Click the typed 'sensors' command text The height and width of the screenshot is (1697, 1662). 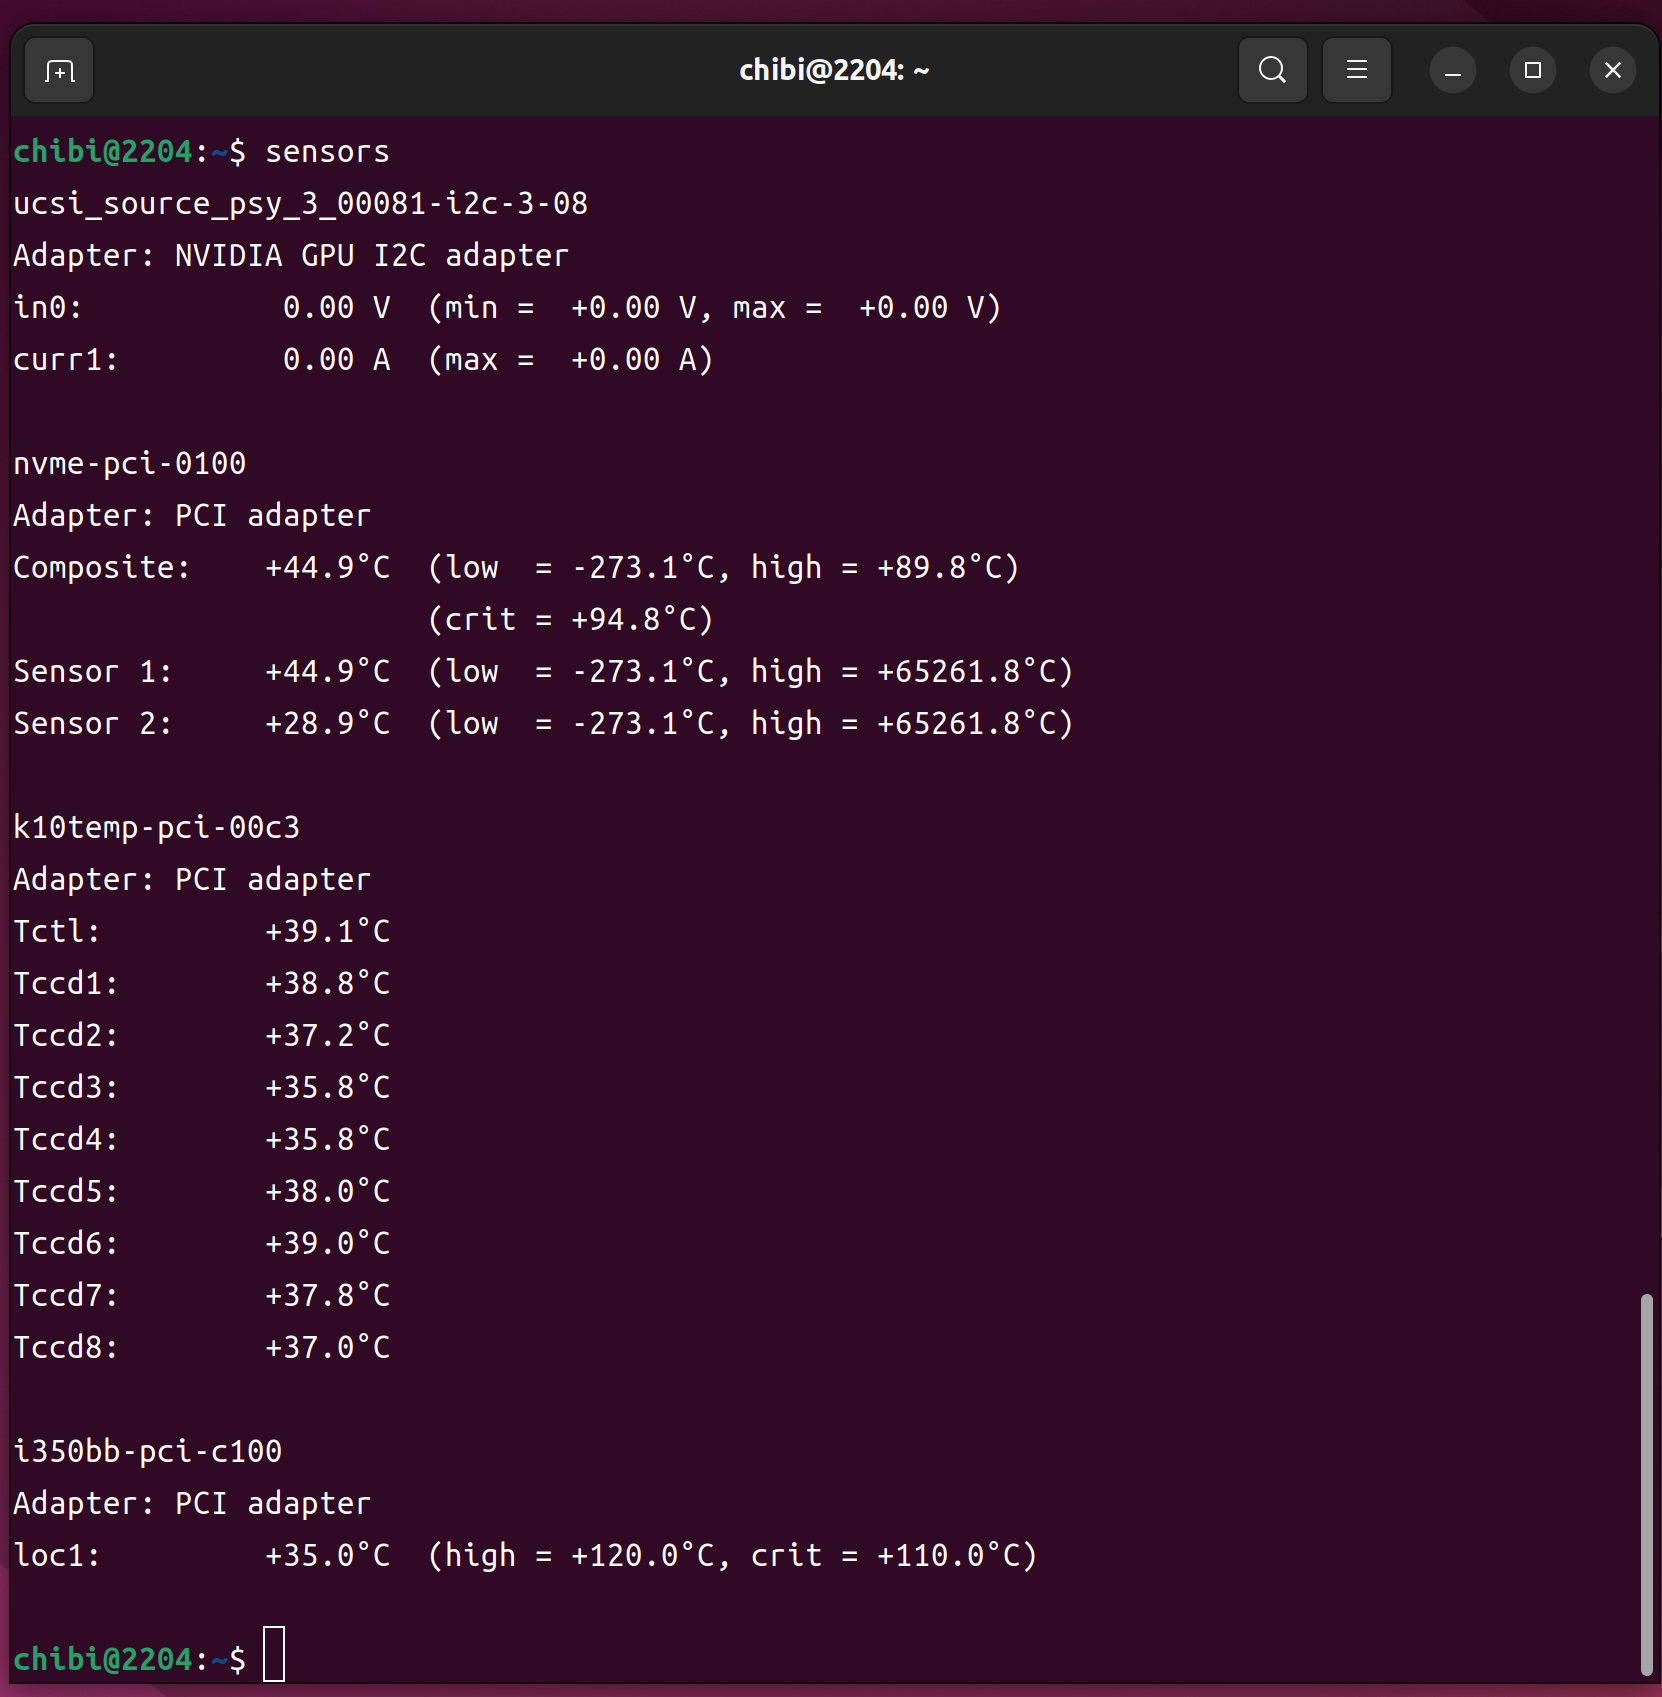[327, 152]
